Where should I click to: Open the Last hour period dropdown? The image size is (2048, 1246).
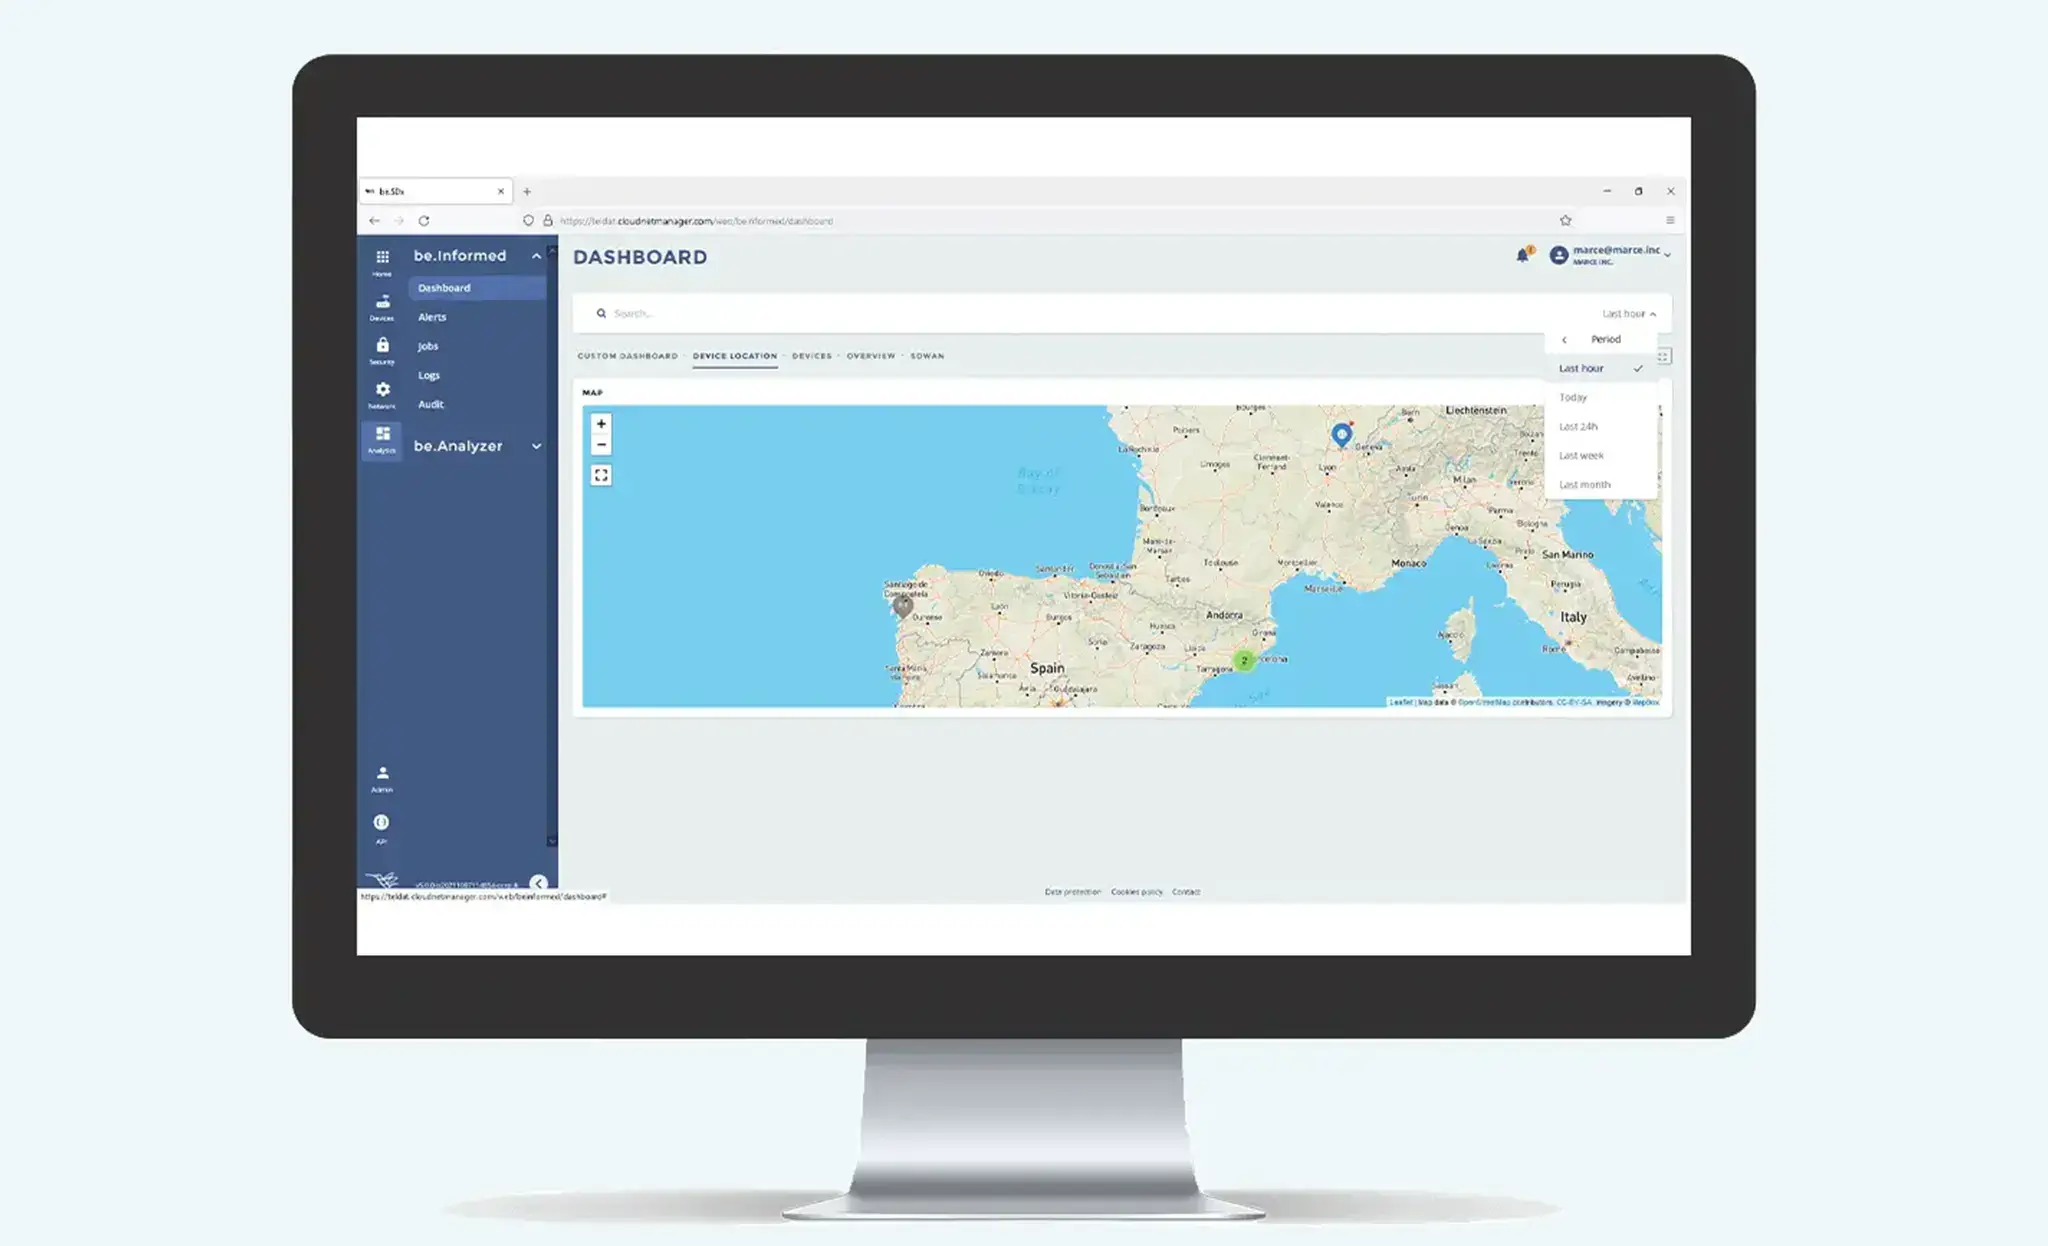click(x=1629, y=313)
